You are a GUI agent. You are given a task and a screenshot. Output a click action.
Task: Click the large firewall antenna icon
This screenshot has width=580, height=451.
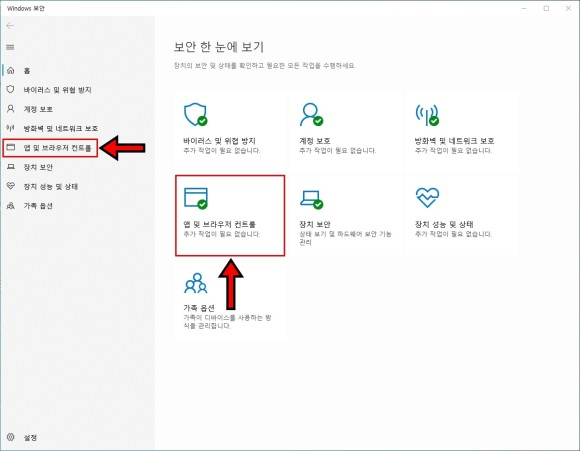(427, 115)
